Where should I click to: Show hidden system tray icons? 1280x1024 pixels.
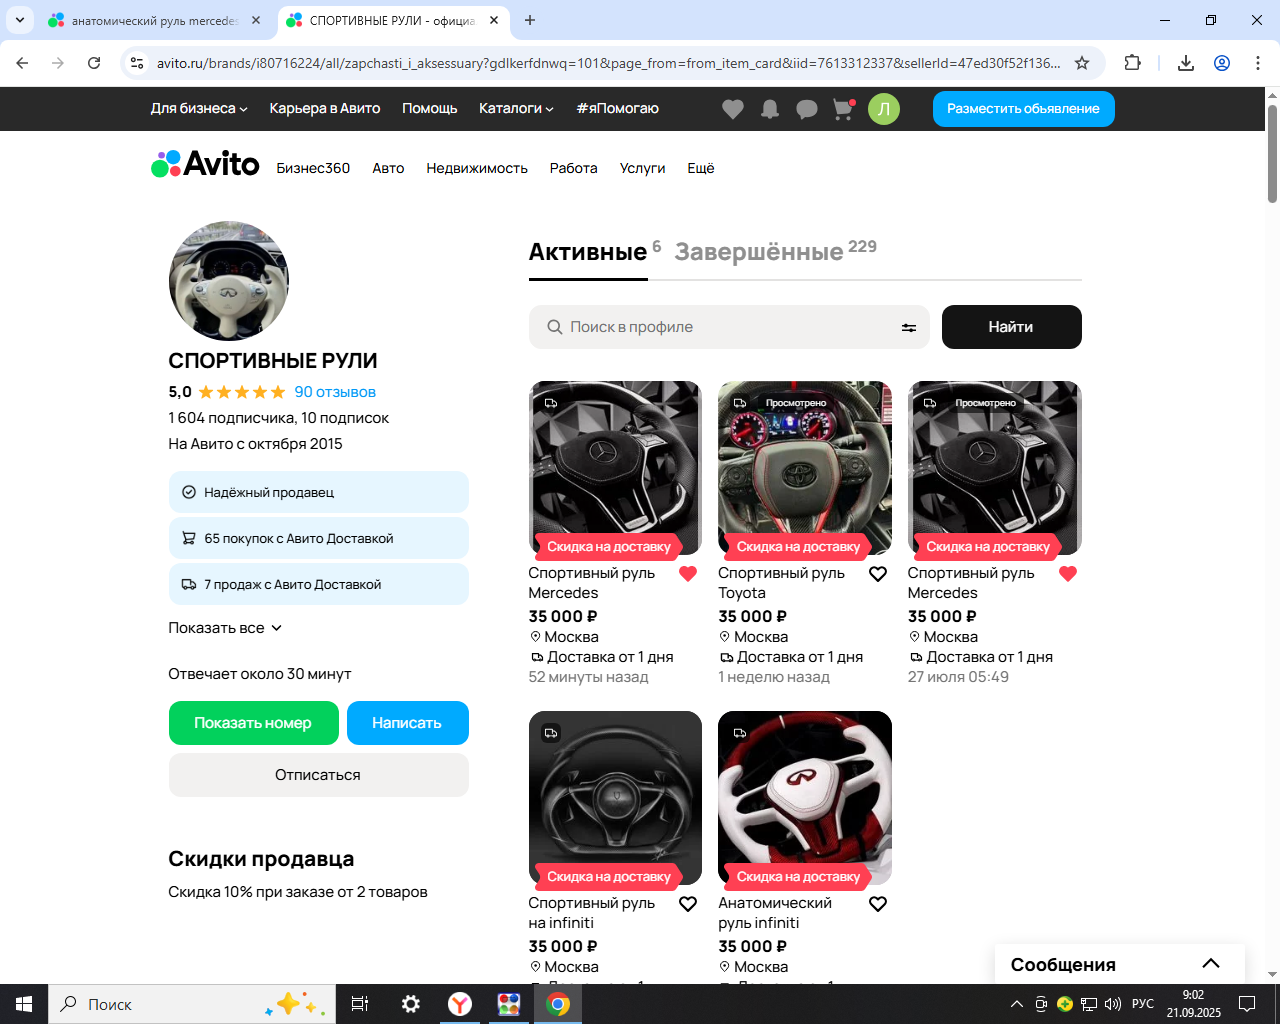pos(1017,1004)
